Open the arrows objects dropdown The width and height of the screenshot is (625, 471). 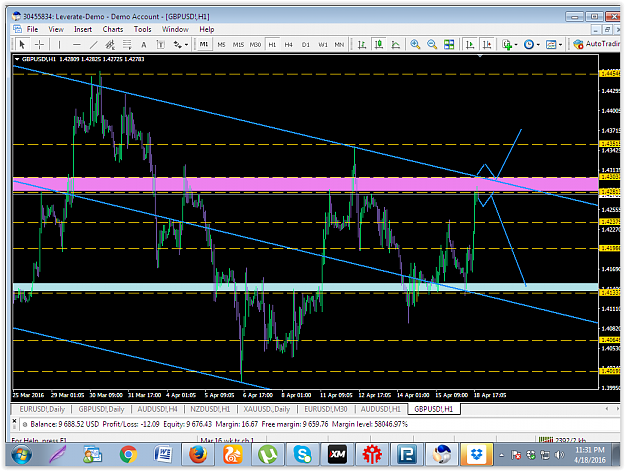point(180,45)
